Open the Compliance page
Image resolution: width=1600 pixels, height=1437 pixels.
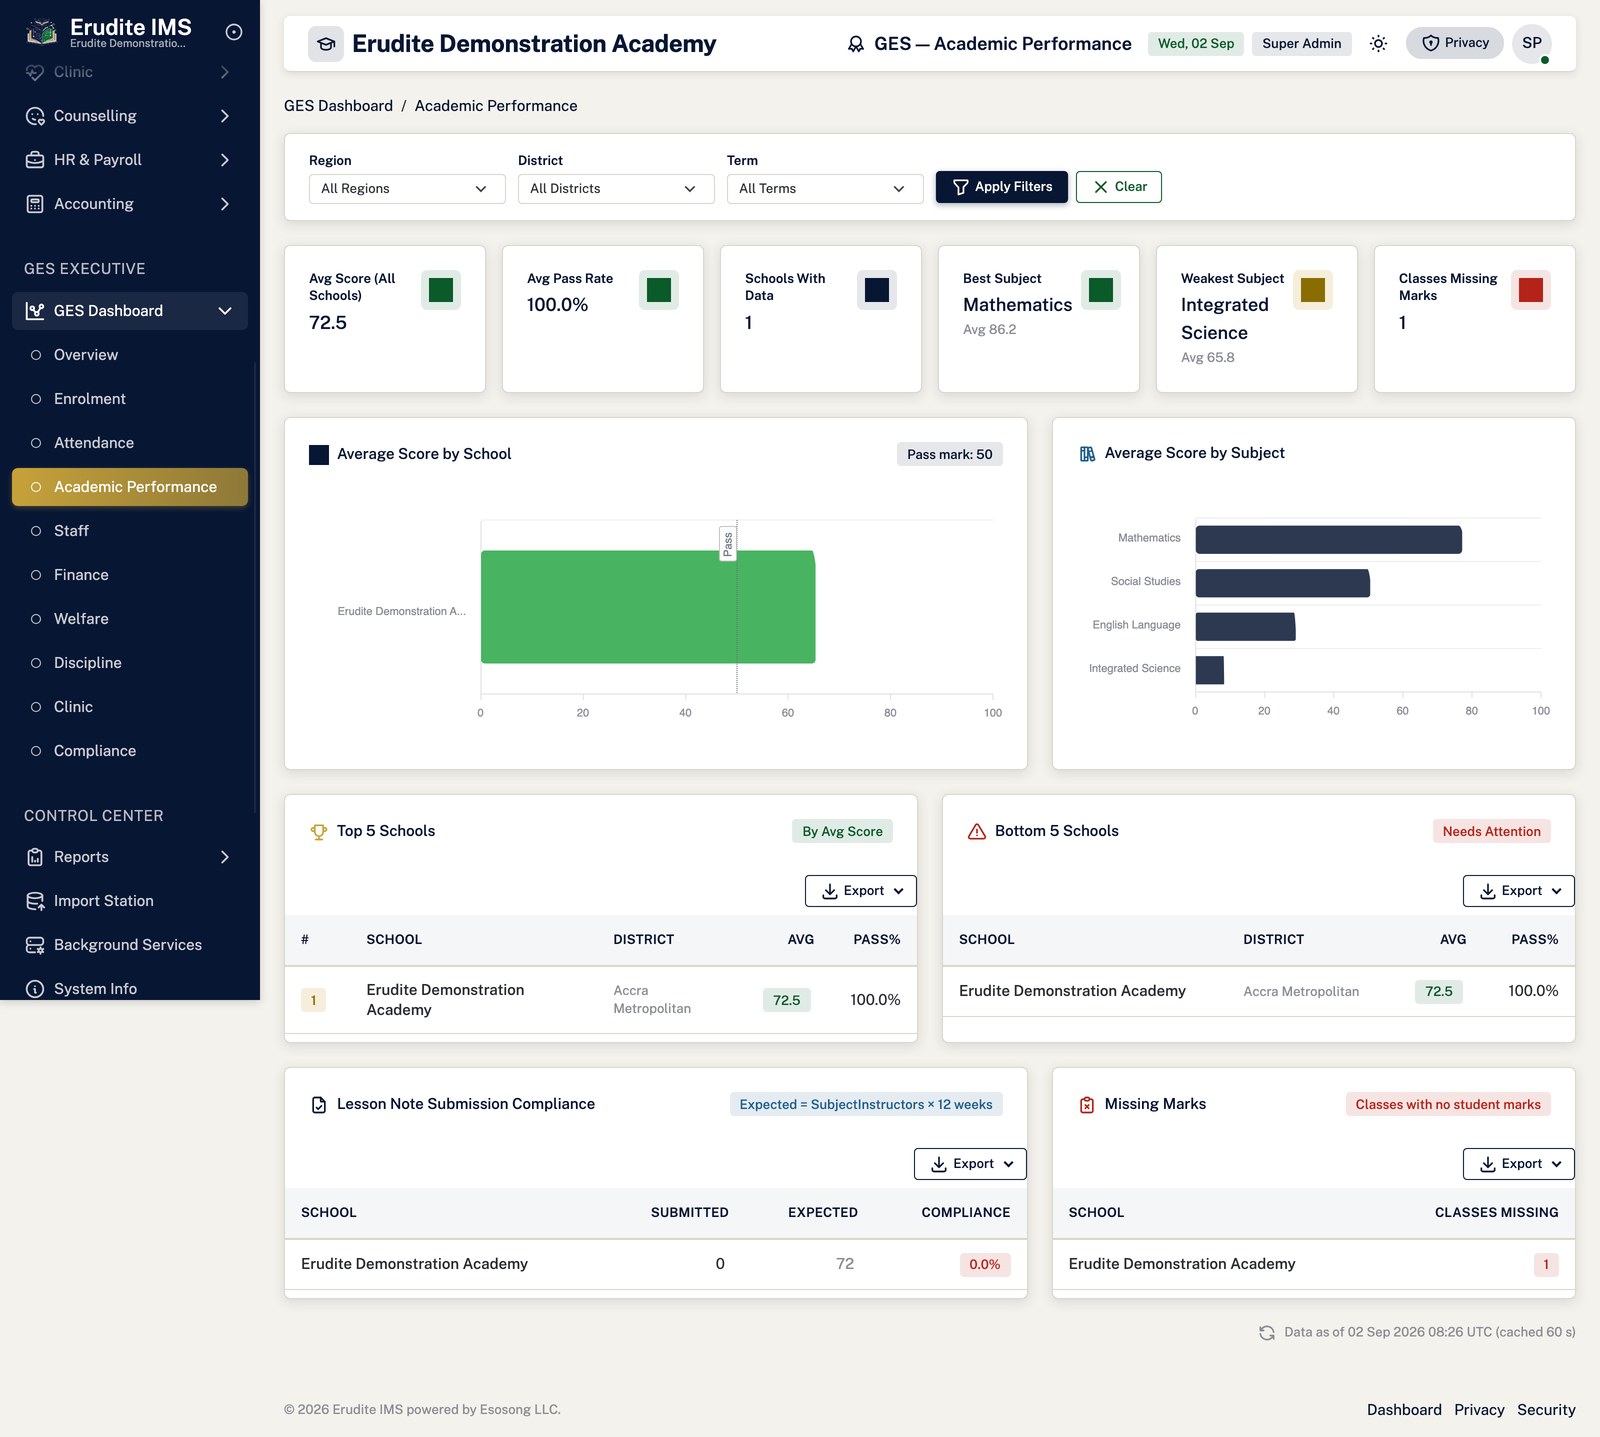130,751
